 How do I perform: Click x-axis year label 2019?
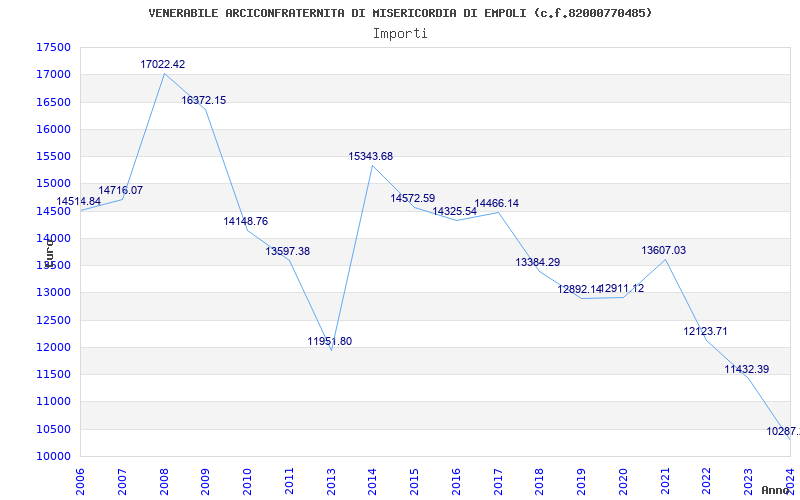(582, 481)
